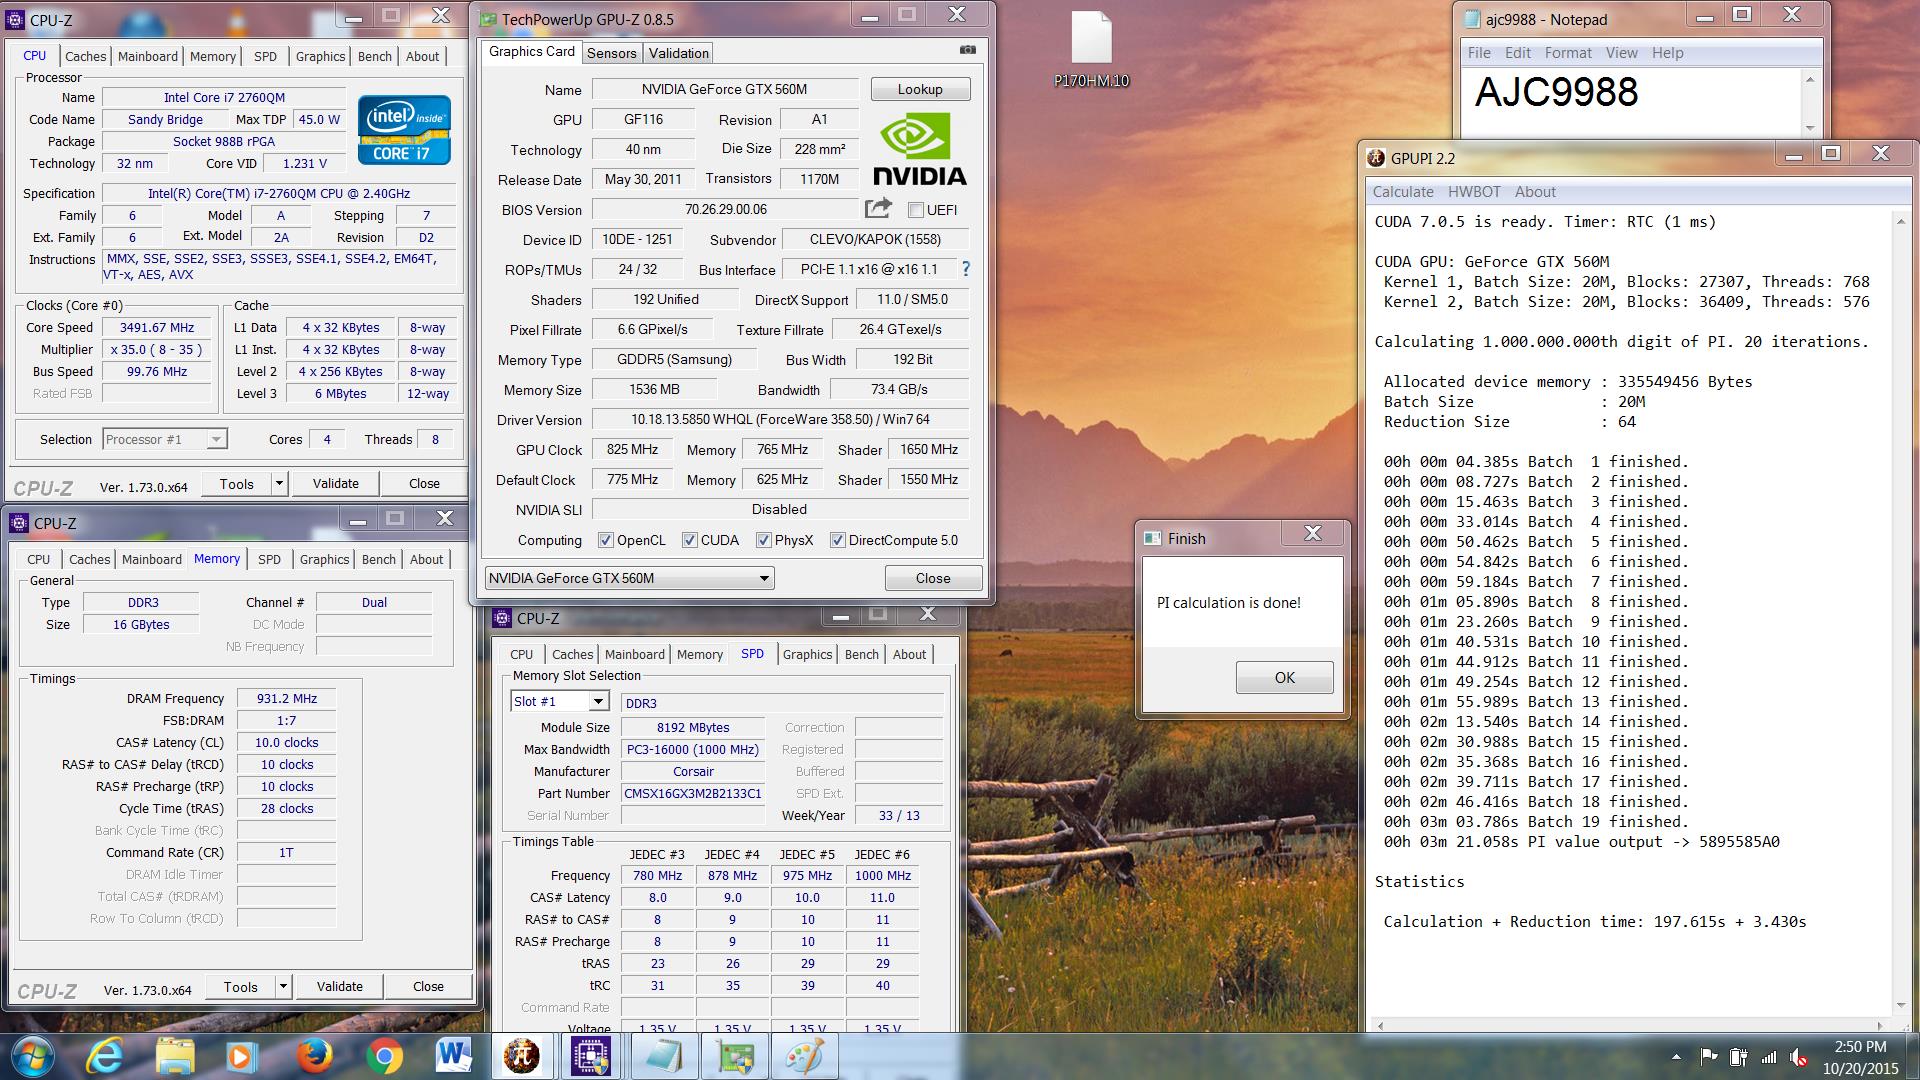1920x1080 pixels.
Task: Open Microsoft Word taskbar icon
Action: click(454, 1056)
